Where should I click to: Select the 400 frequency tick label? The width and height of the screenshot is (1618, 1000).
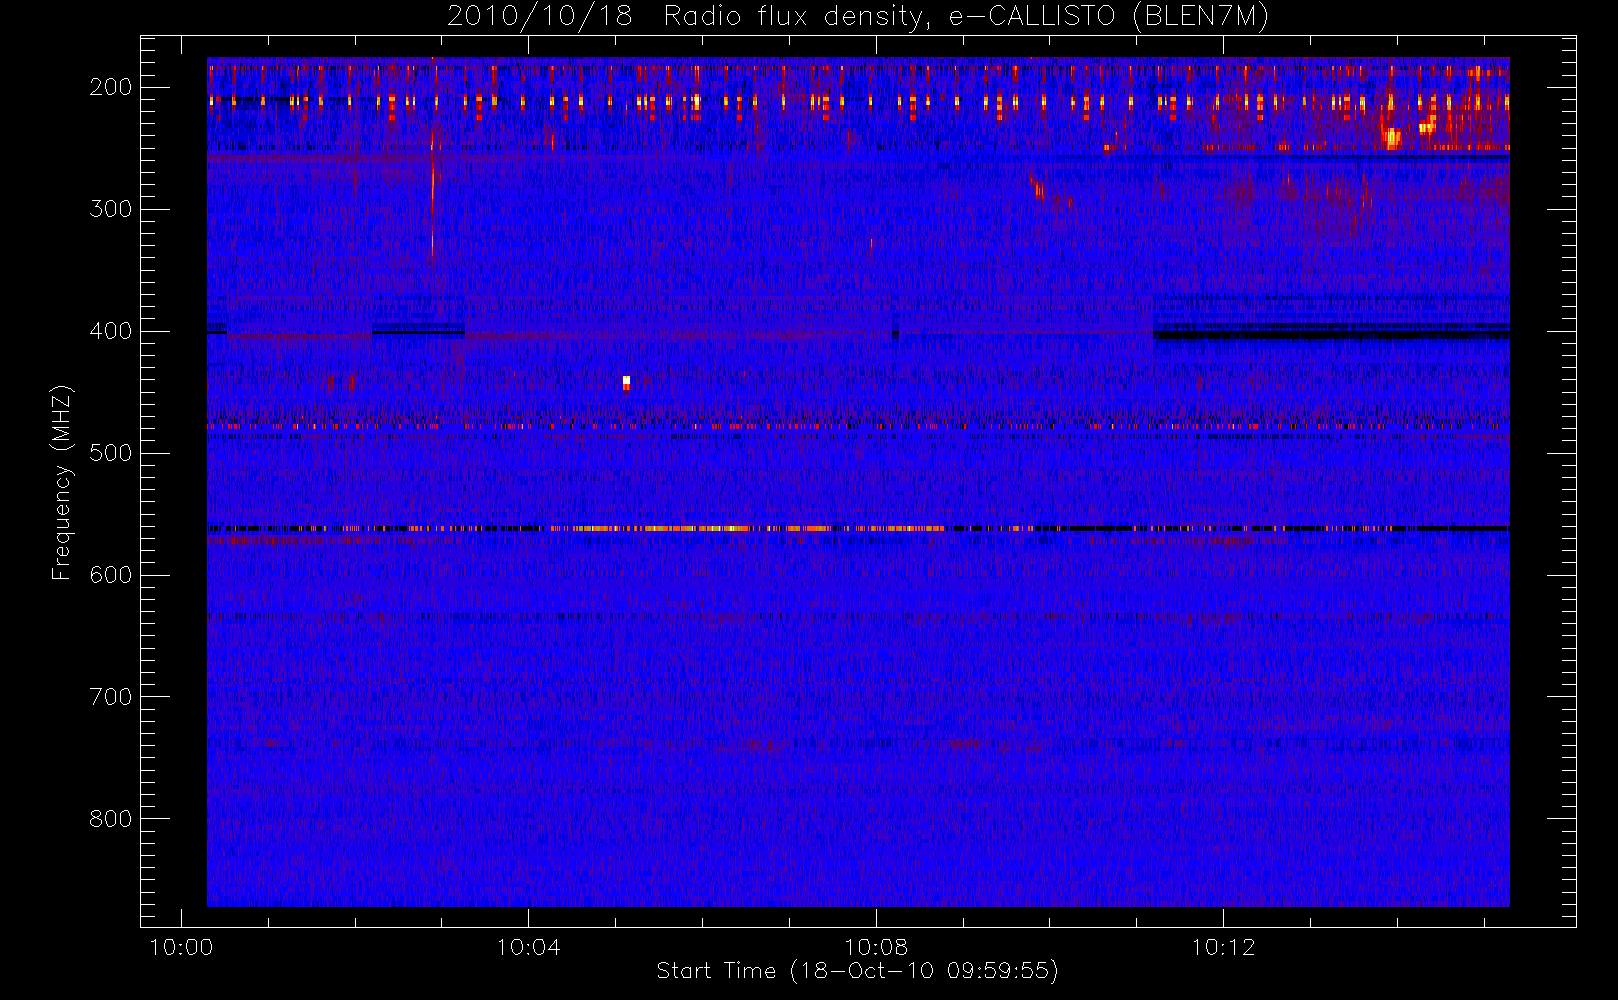click(x=110, y=331)
